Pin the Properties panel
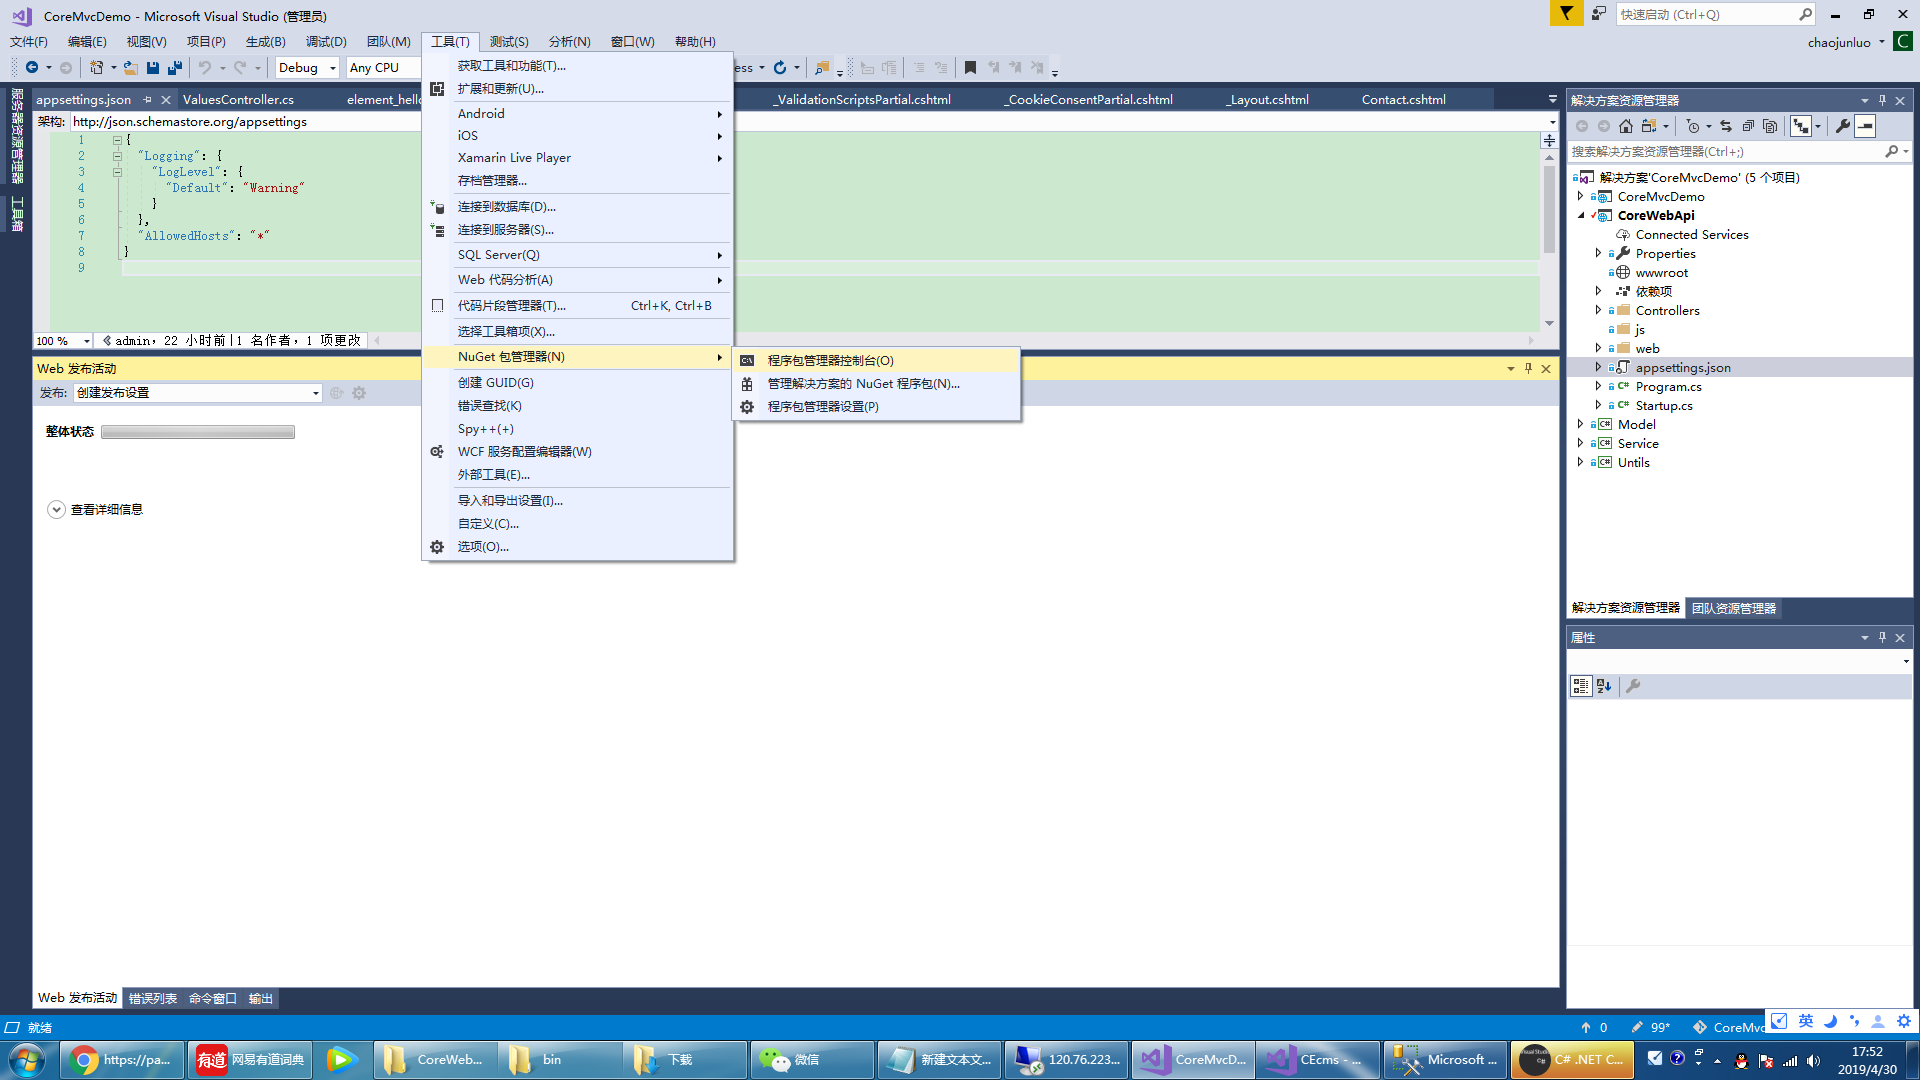Screen dimensions: 1920x1080 (1882, 638)
